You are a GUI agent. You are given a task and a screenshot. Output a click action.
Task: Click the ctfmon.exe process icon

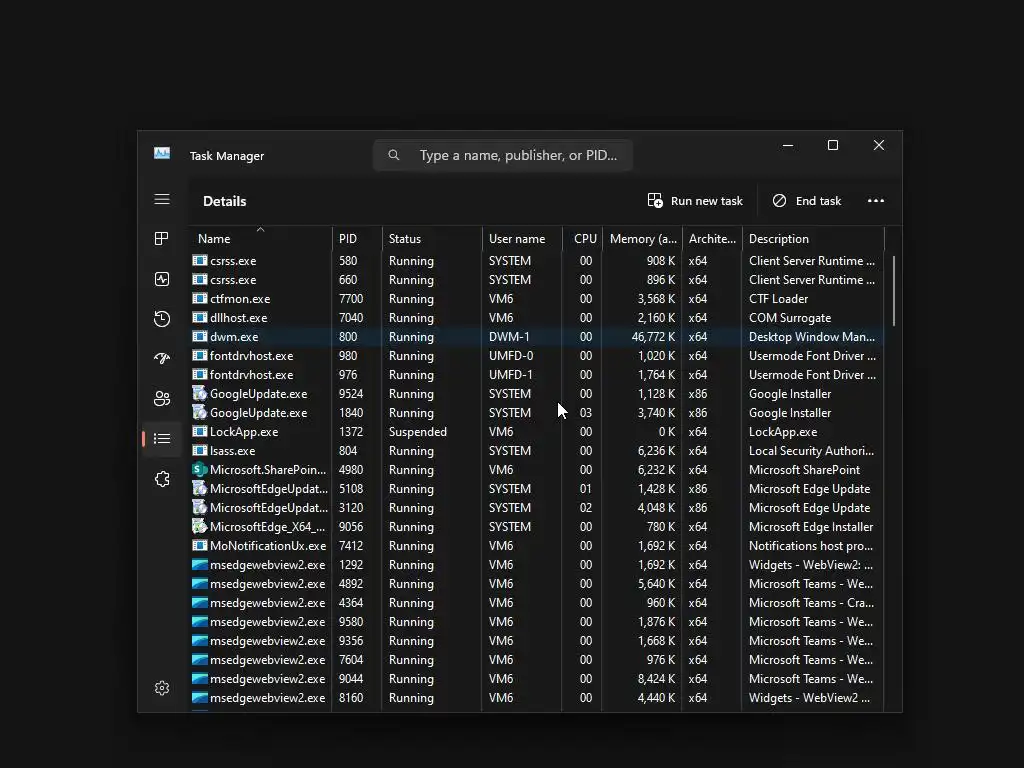coord(199,298)
